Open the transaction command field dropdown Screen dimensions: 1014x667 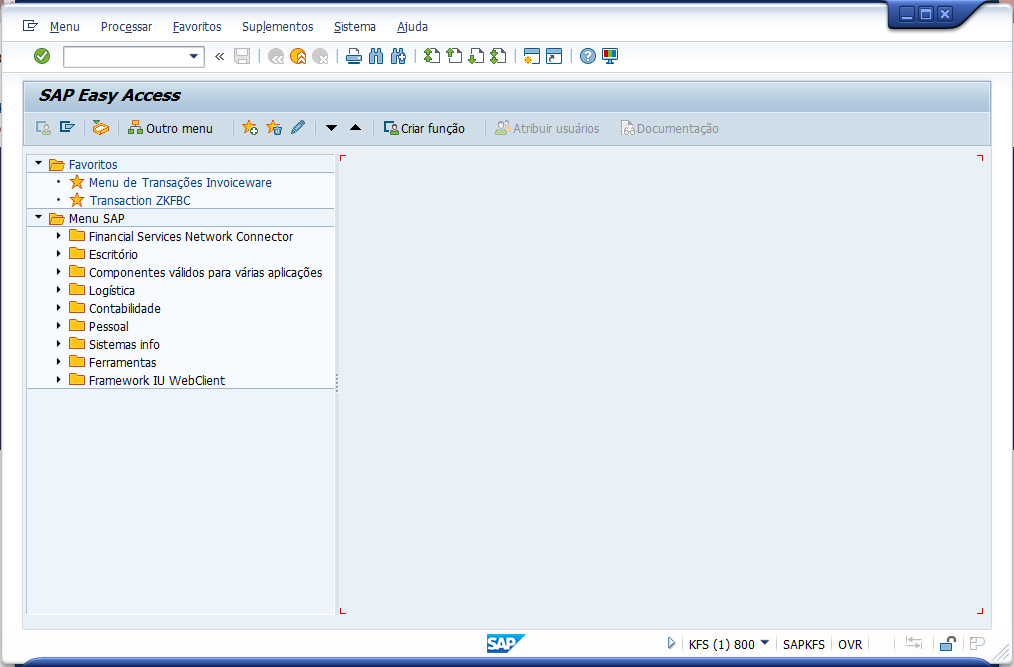(193, 56)
